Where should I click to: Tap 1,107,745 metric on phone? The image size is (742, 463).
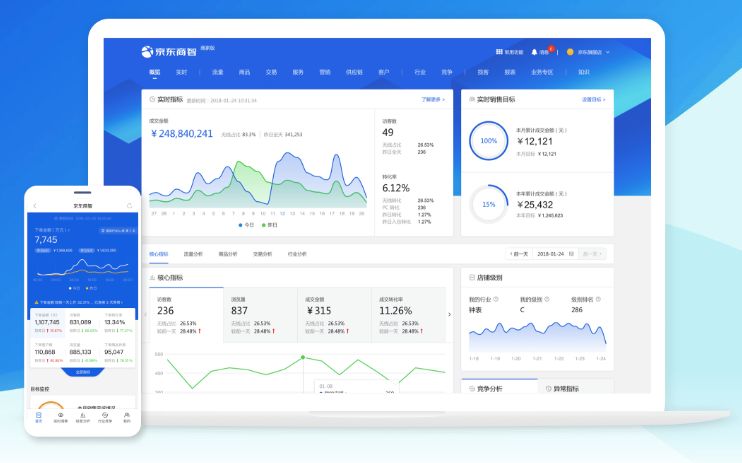pos(47,322)
